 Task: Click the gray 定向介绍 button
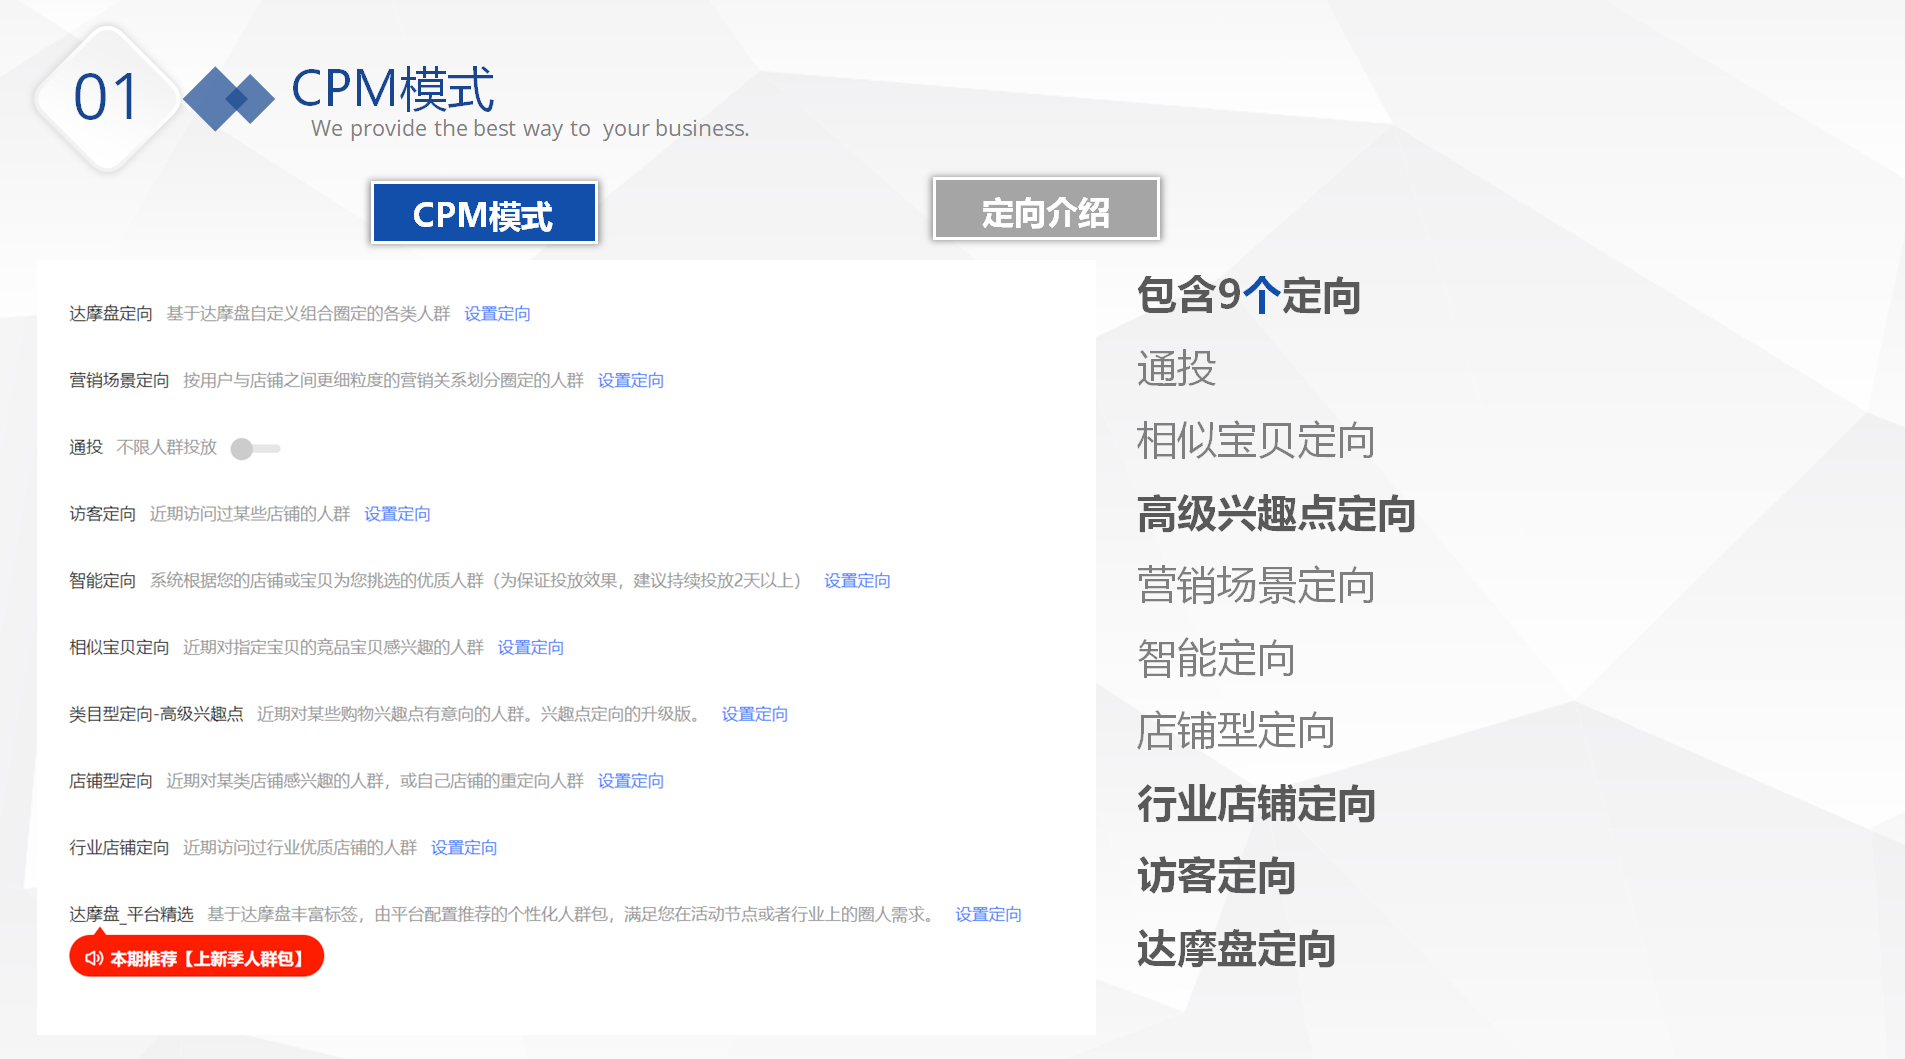pyautogui.click(x=1046, y=209)
